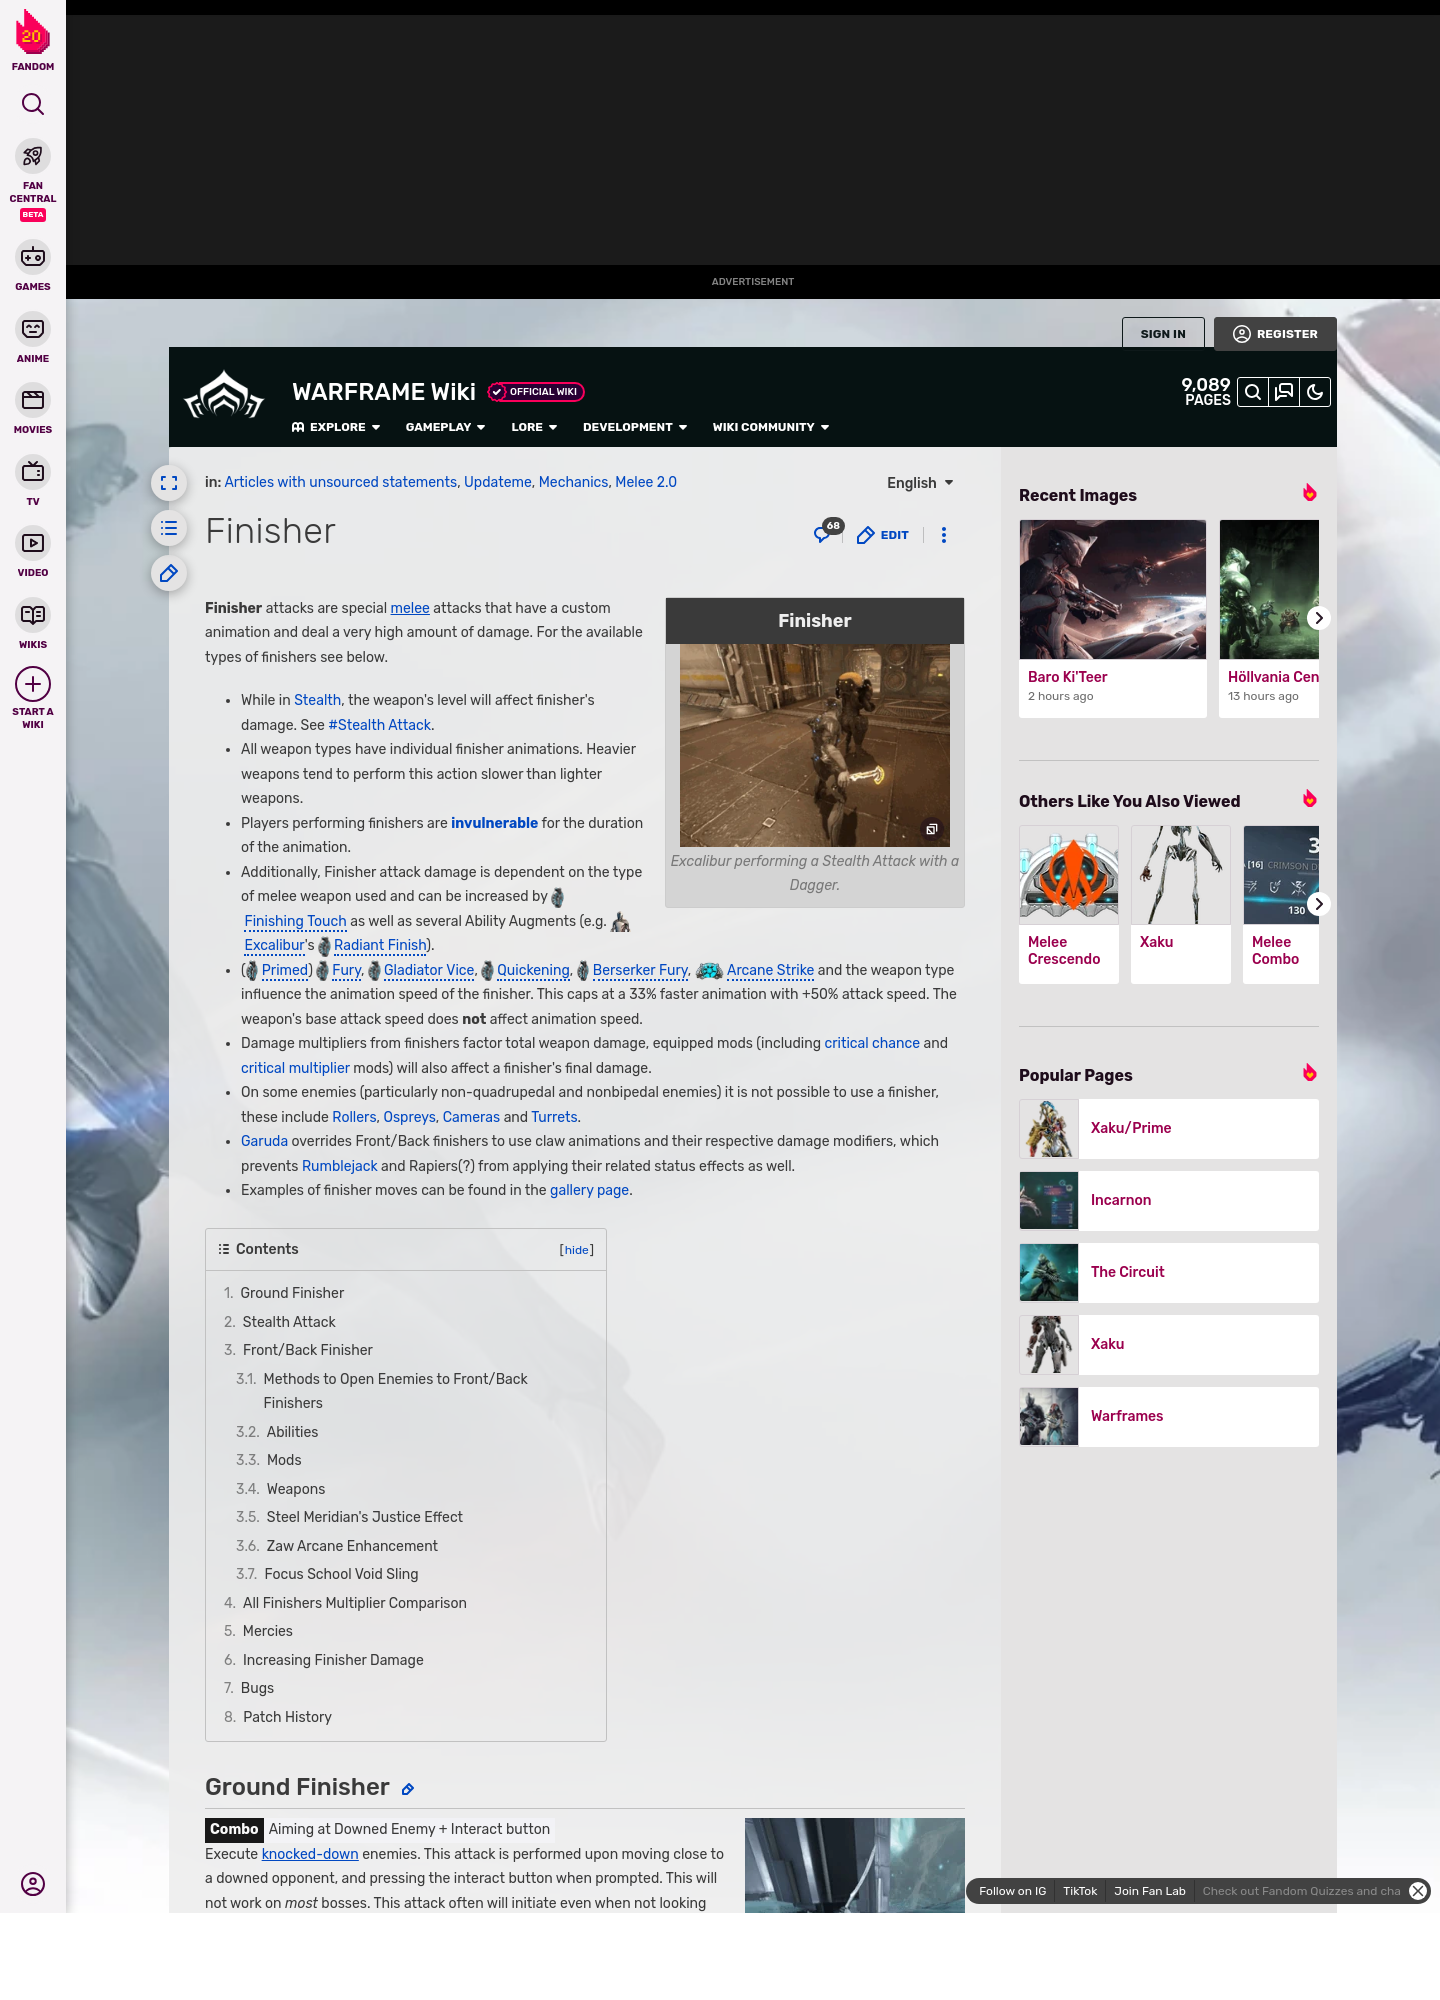Follow the Garuda link

tap(264, 1141)
